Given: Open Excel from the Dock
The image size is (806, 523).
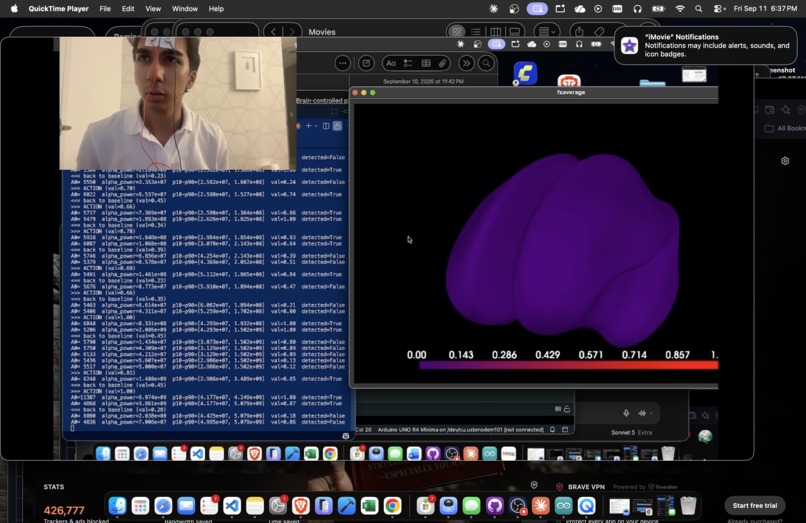Looking at the screenshot, I should (x=370, y=506).
